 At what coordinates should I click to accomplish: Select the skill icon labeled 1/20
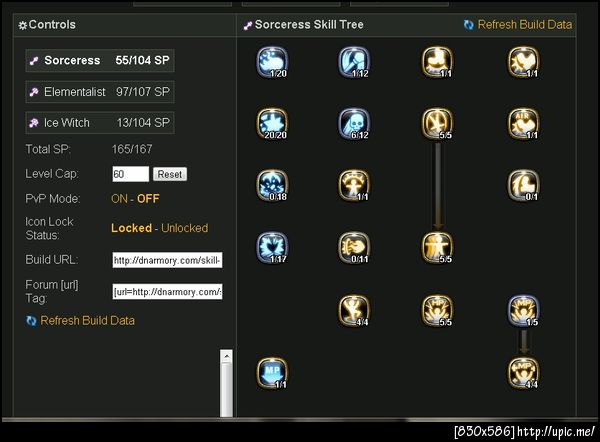click(x=272, y=62)
